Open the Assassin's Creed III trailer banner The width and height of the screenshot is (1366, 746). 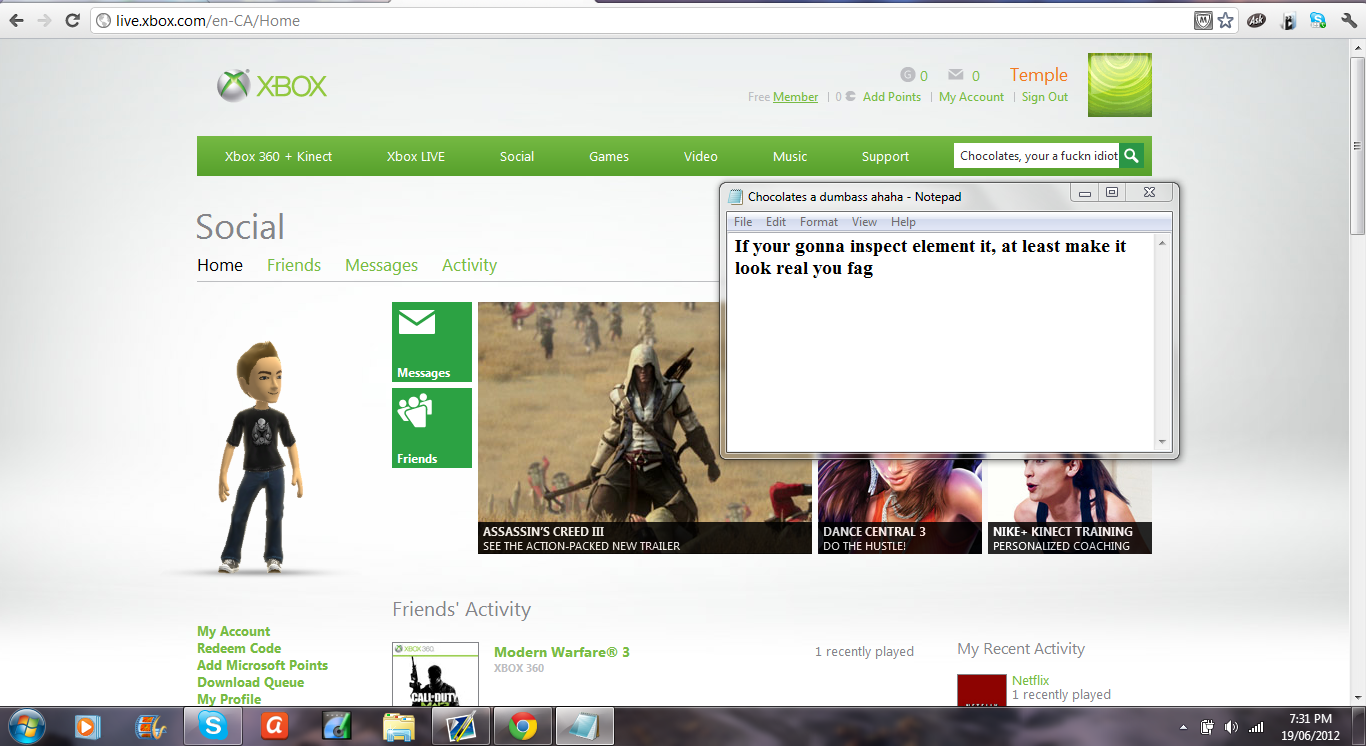pyautogui.click(x=645, y=428)
